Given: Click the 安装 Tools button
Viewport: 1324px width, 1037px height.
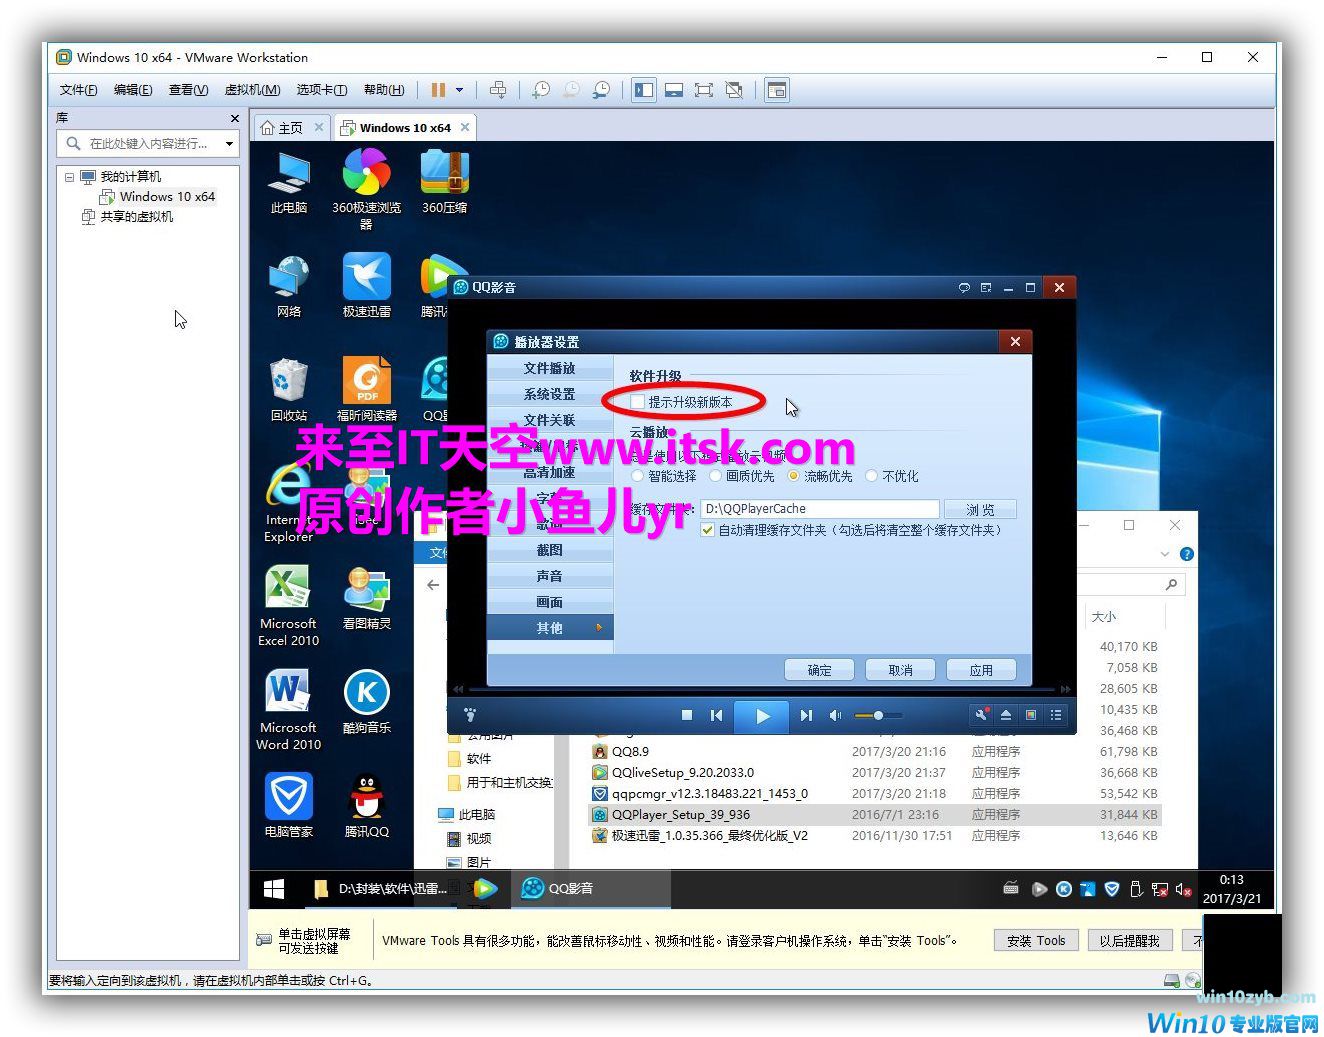Looking at the screenshot, I should (x=1036, y=941).
